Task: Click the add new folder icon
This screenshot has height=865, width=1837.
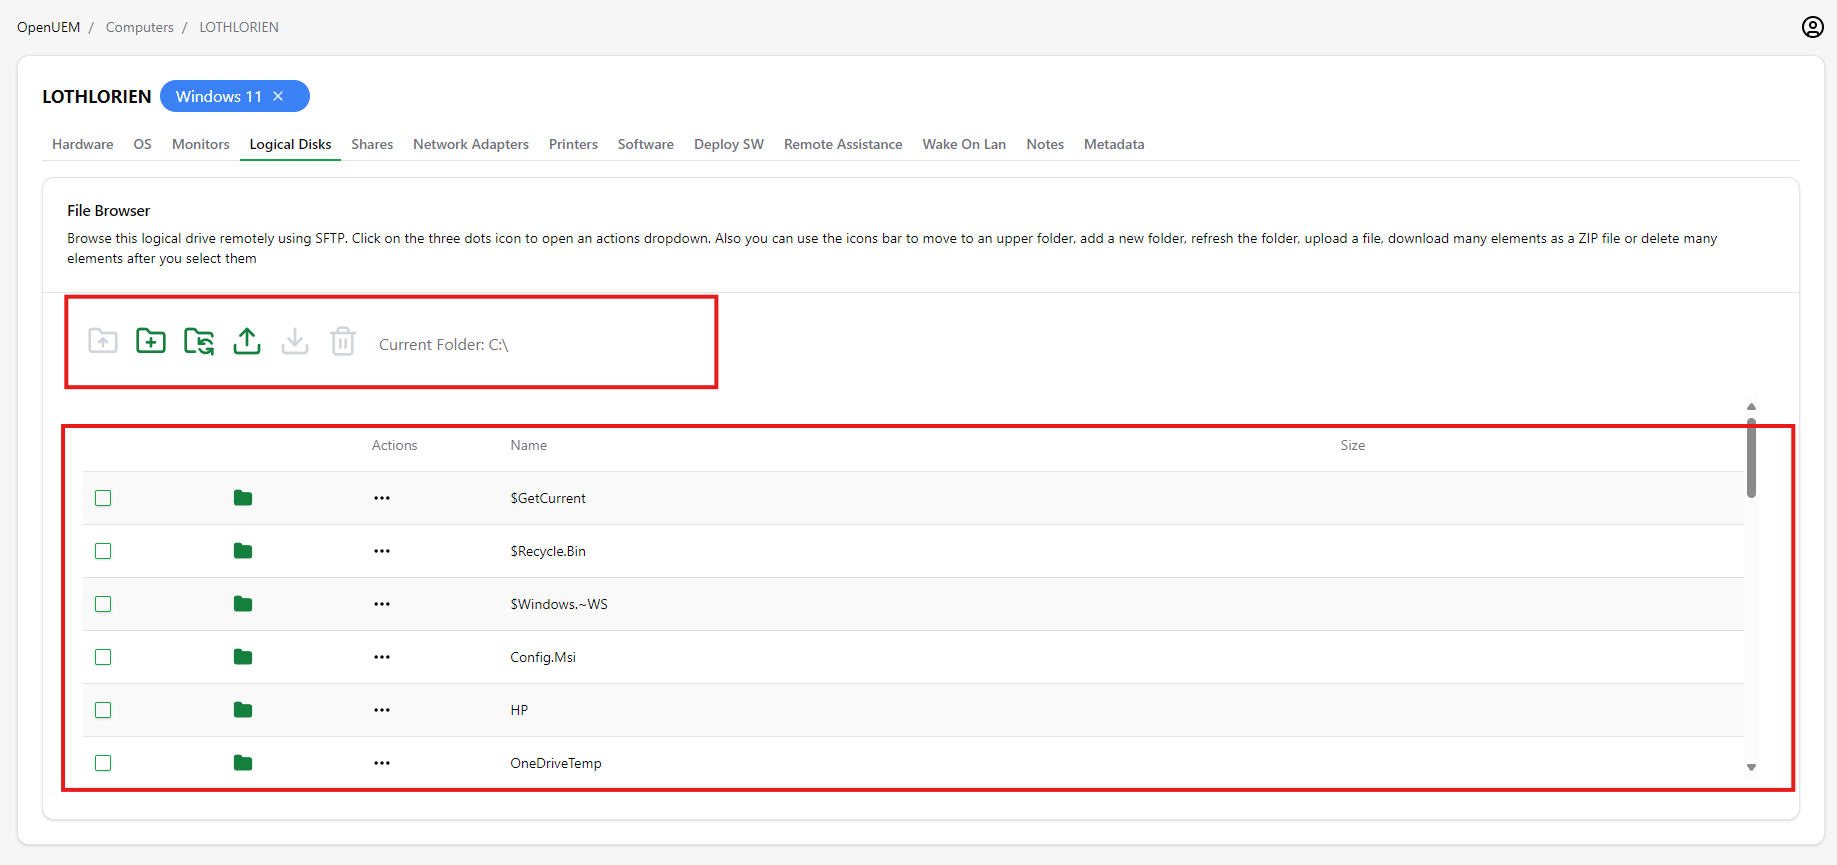Action: [x=151, y=341]
